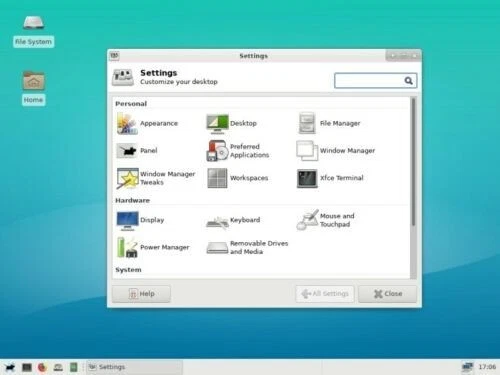Open Window Manager settings icon
Viewport: 500px width, 375px height.
pyautogui.click(x=307, y=151)
